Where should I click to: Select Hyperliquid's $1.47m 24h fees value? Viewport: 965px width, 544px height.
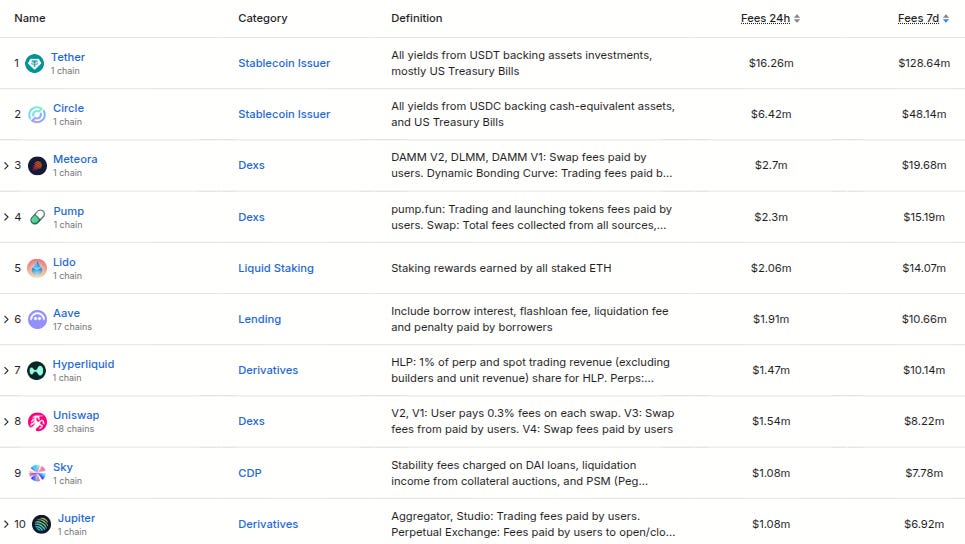point(771,370)
